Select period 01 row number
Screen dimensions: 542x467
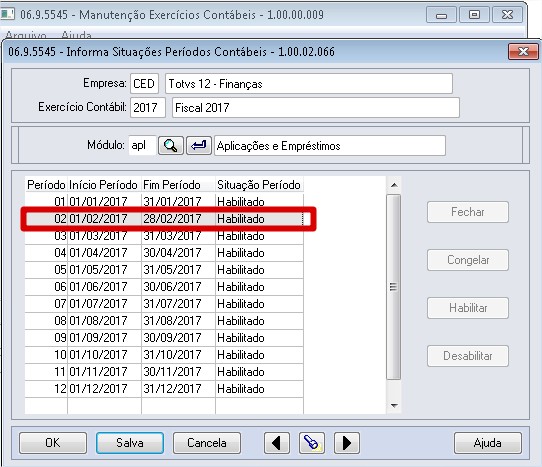(60, 202)
